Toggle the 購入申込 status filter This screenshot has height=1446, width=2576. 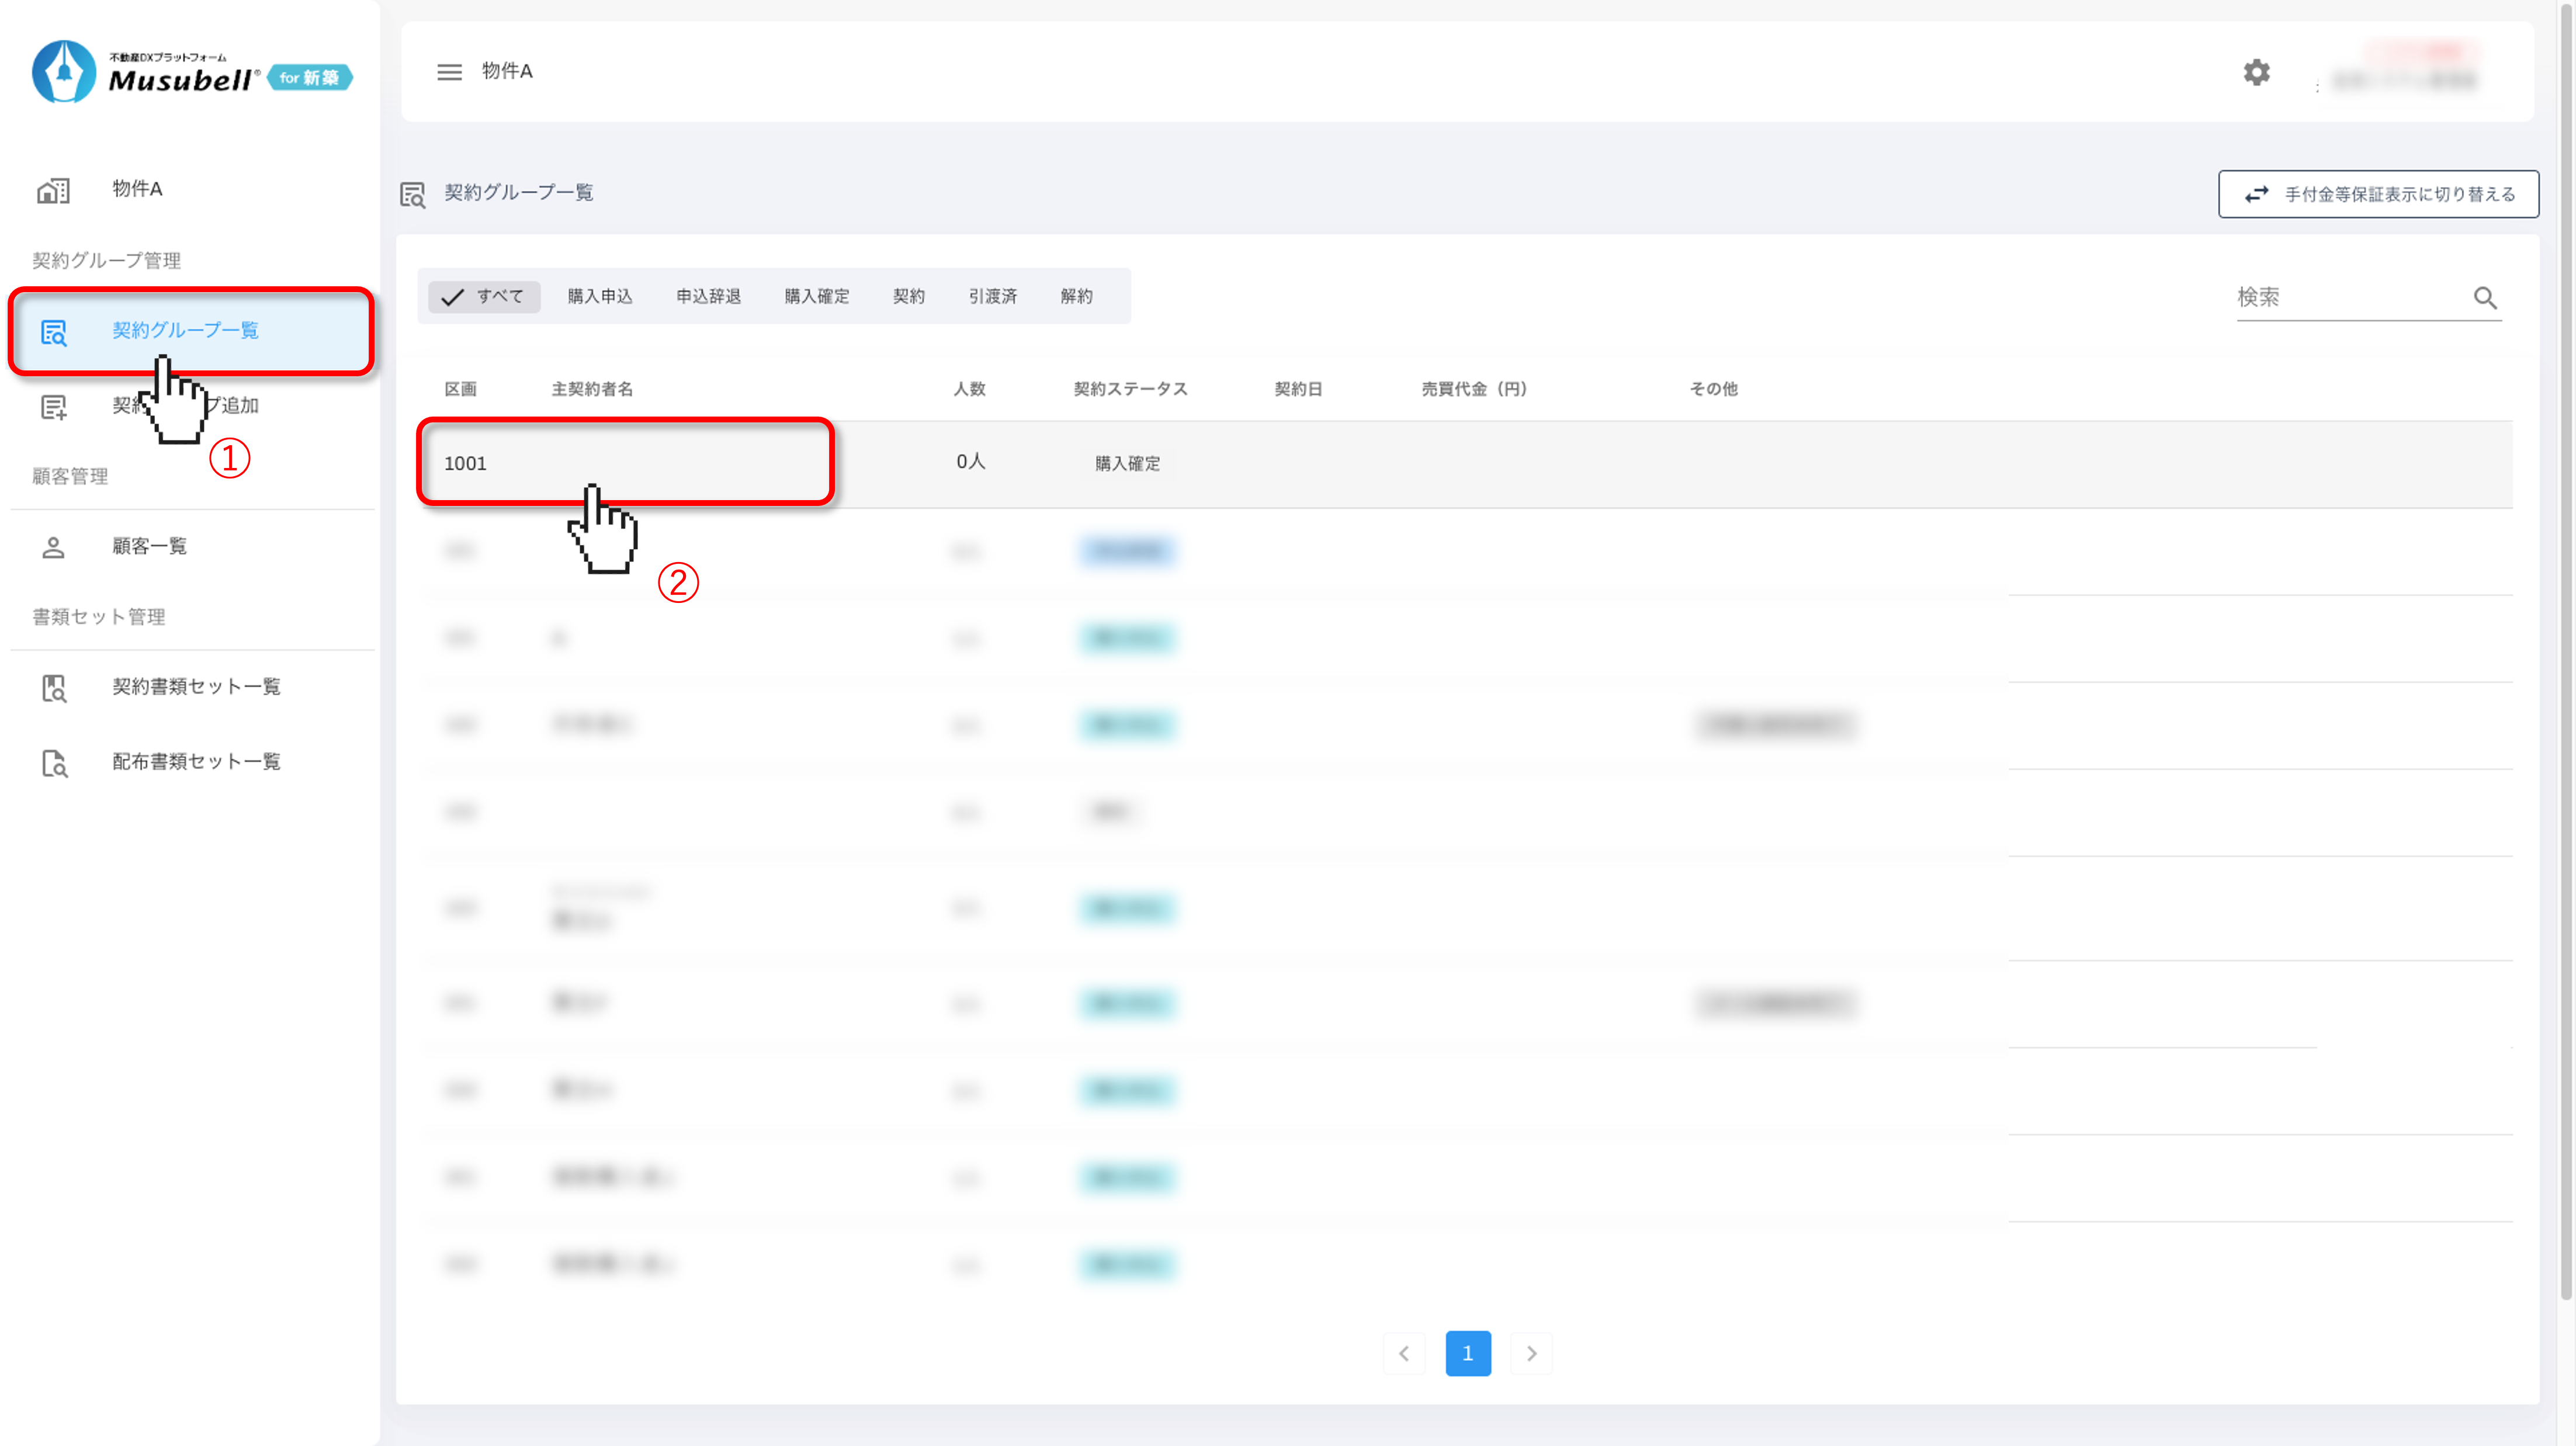[600, 297]
